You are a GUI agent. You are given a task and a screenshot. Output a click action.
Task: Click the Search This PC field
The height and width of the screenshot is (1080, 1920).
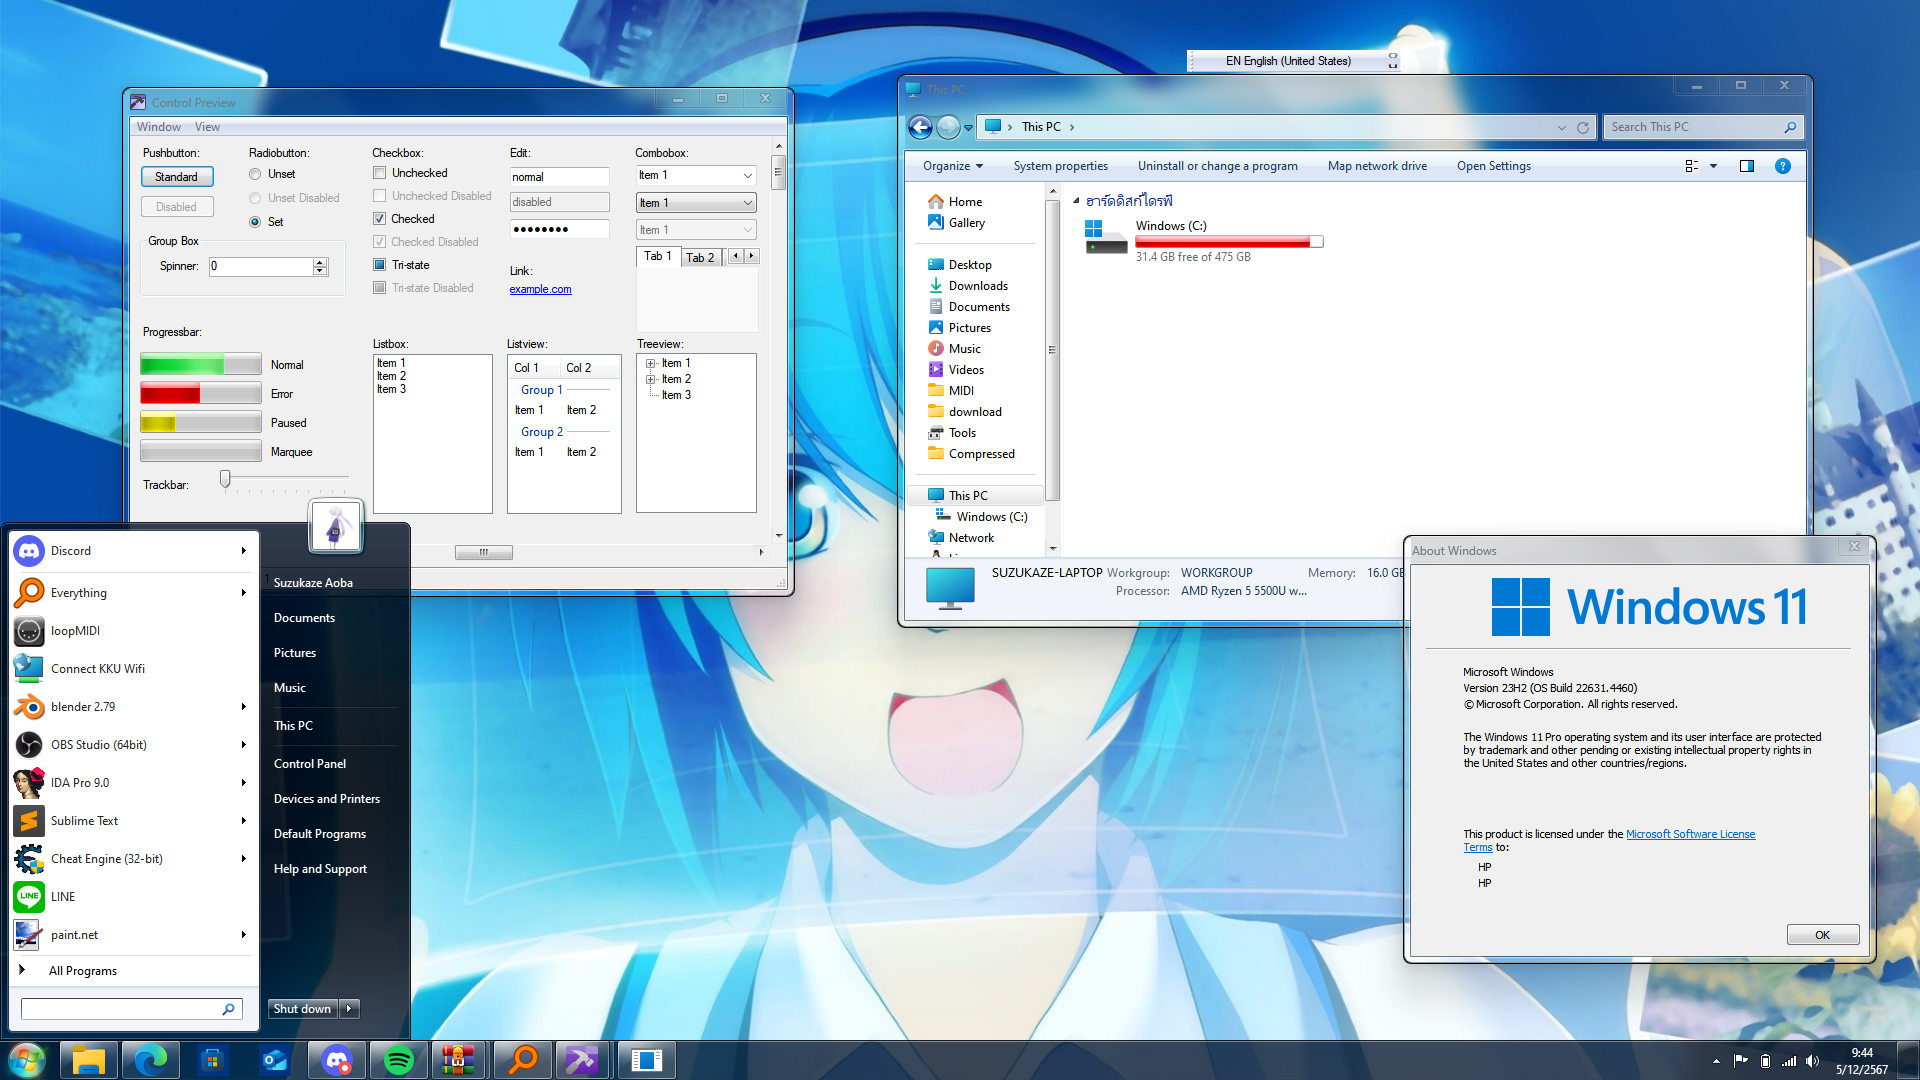tap(1703, 127)
